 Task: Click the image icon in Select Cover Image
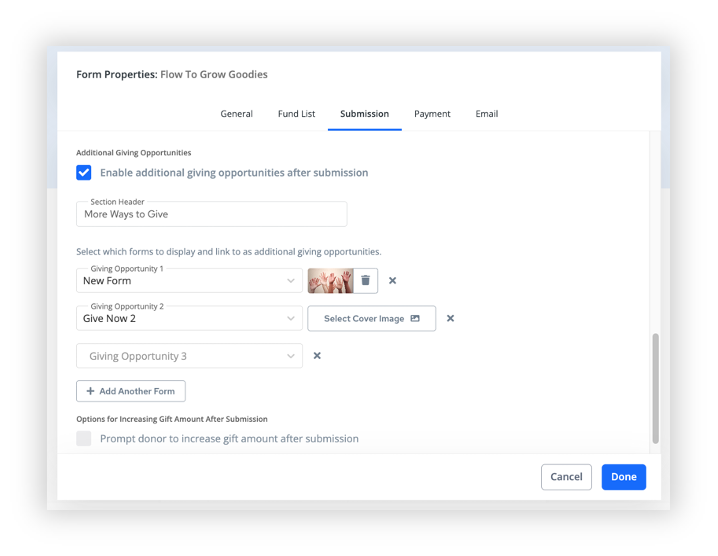(x=415, y=319)
